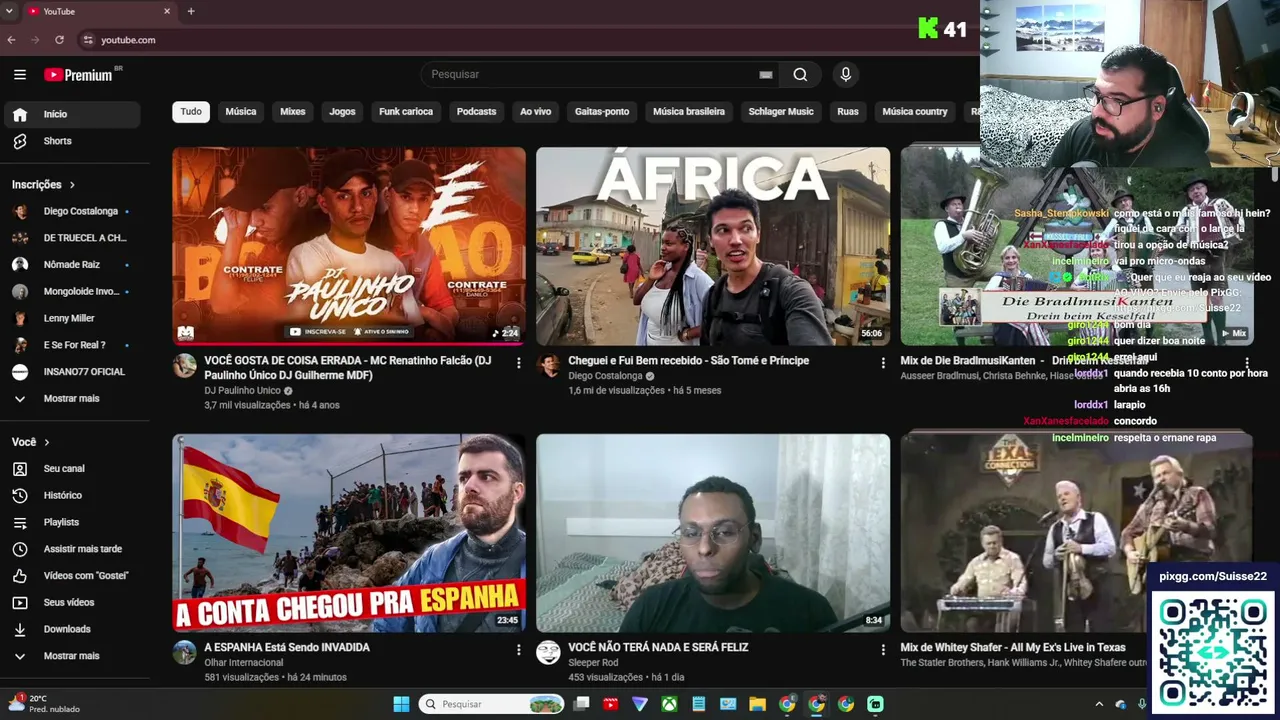Select the Ao vivo filter chip

coord(536,112)
